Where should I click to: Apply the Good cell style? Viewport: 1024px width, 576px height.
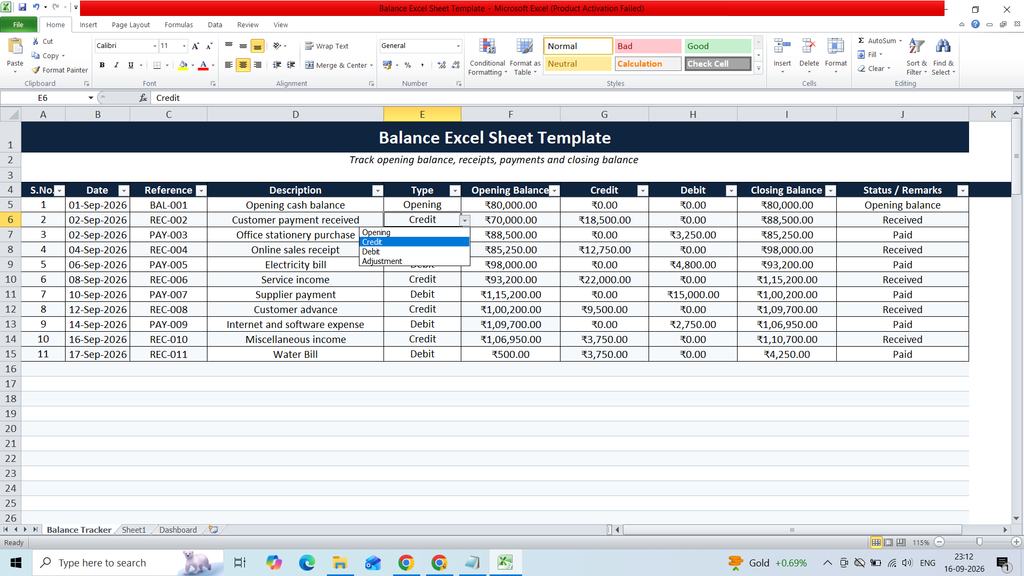(717, 46)
